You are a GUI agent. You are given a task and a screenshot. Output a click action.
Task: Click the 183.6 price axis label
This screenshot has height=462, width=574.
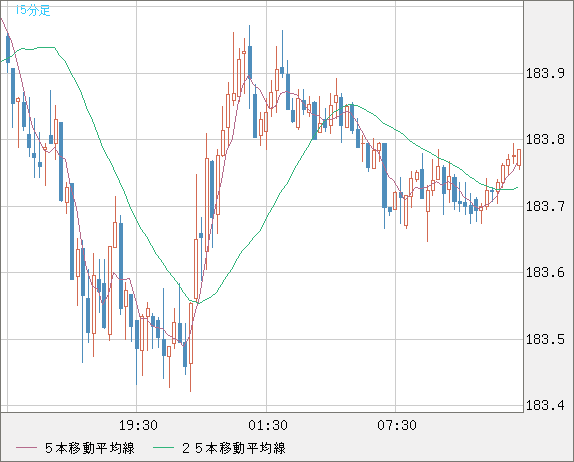(545, 272)
